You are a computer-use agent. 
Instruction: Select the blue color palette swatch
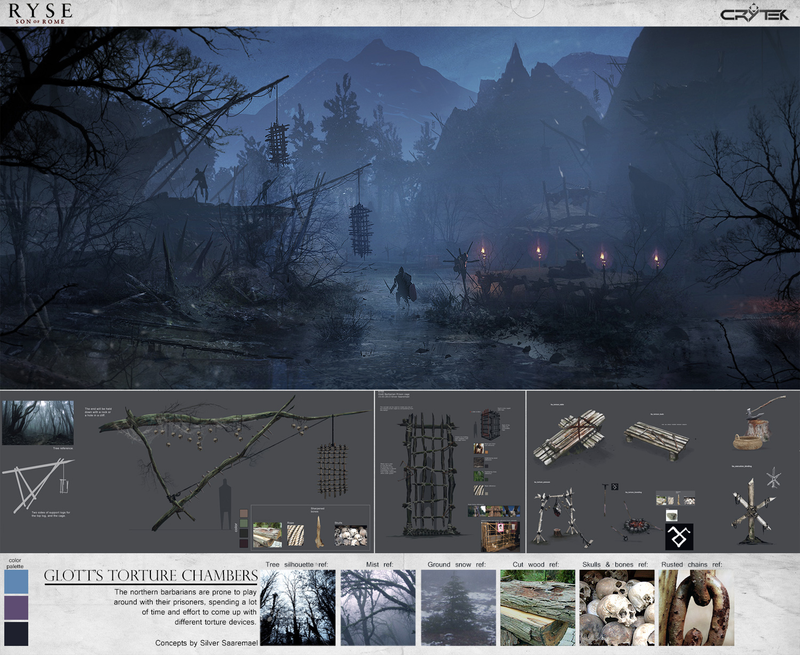[16, 582]
